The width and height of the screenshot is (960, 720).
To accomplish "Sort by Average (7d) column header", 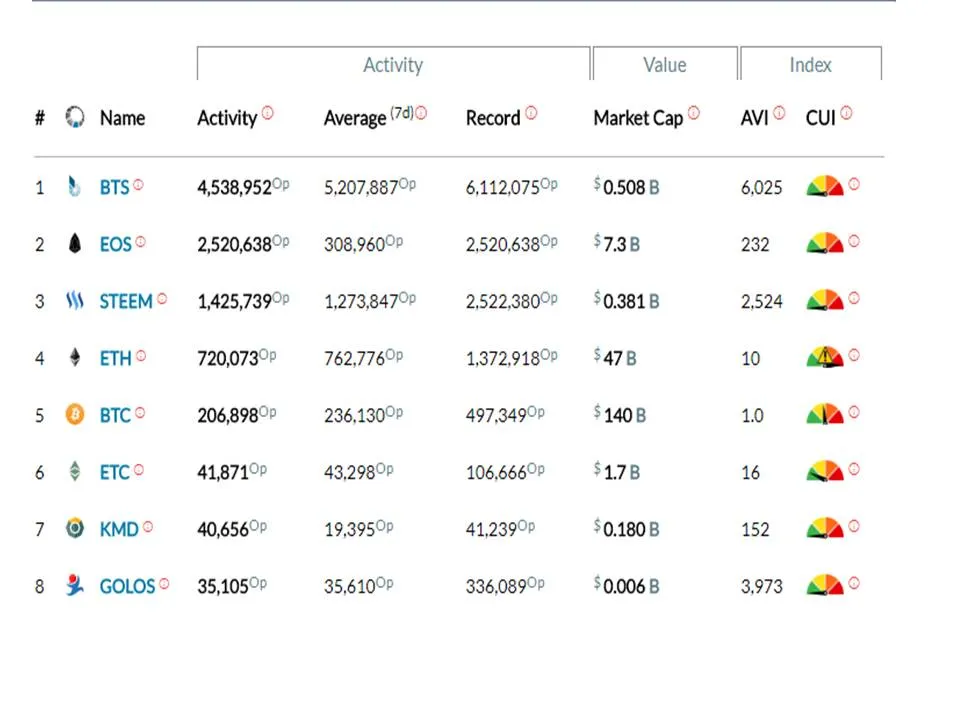I will coord(369,117).
